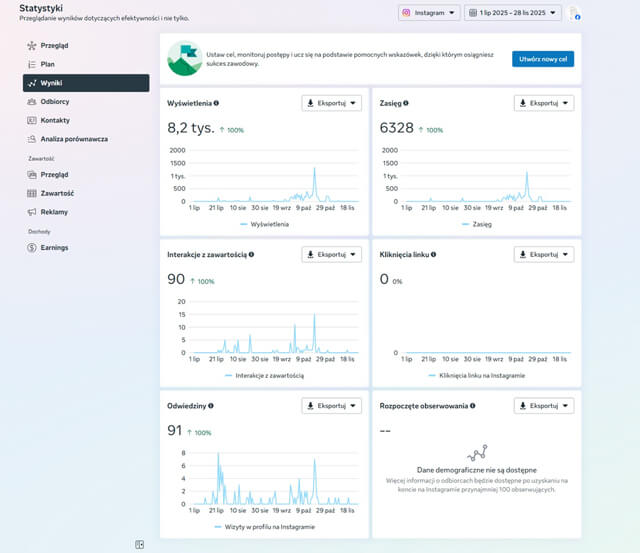The image size is (640, 553).
Task: Open profile avatar in top right
Action: 576,13
